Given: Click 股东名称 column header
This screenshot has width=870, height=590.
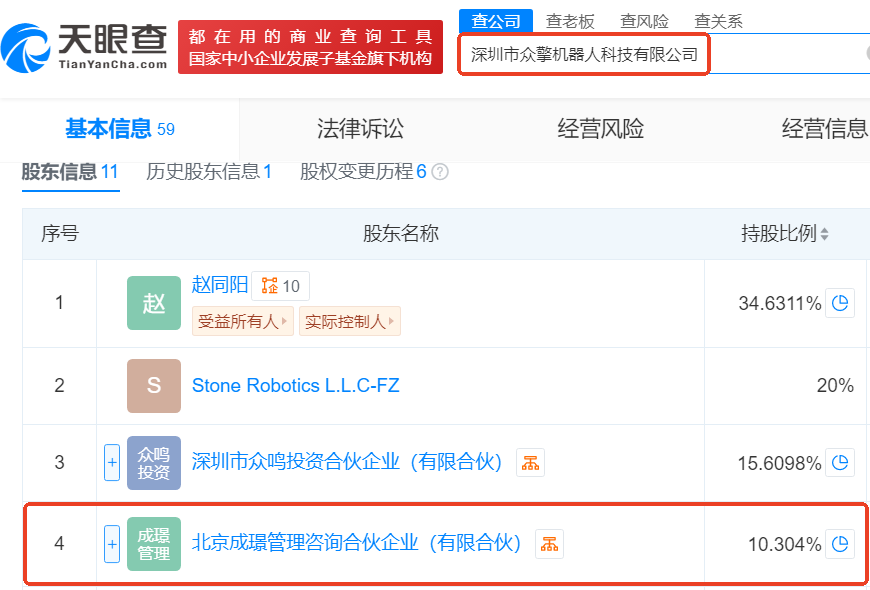Looking at the screenshot, I should 401,234.
